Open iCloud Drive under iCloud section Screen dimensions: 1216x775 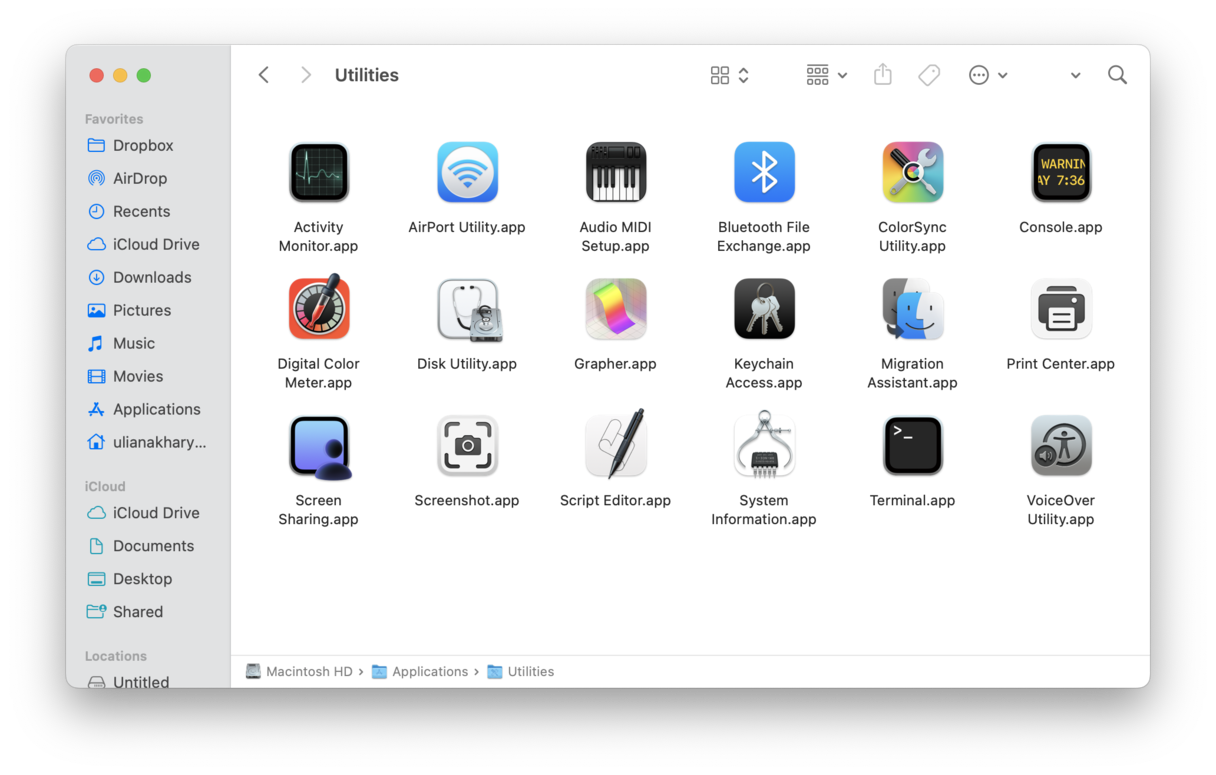pos(143,513)
